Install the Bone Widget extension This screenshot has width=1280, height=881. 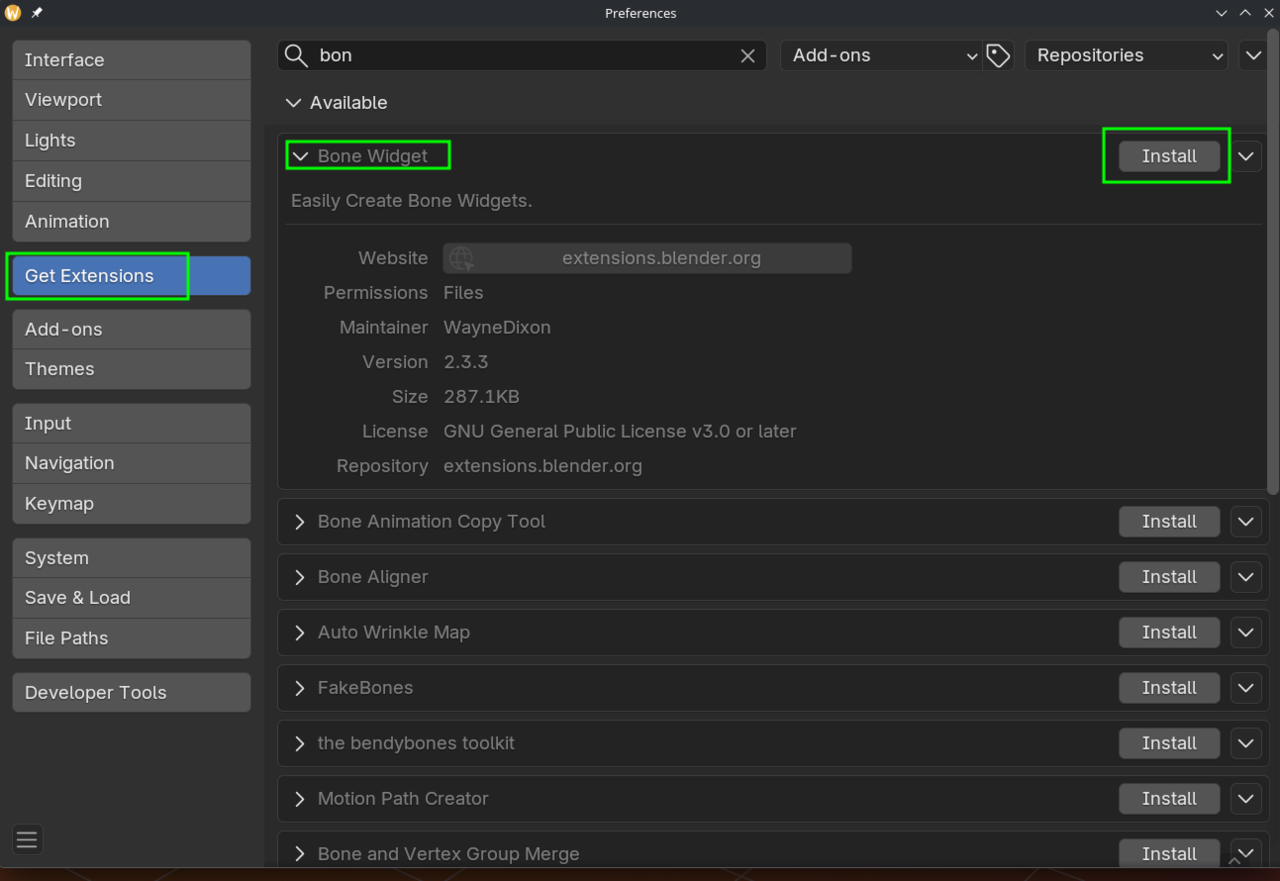coord(1169,156)
